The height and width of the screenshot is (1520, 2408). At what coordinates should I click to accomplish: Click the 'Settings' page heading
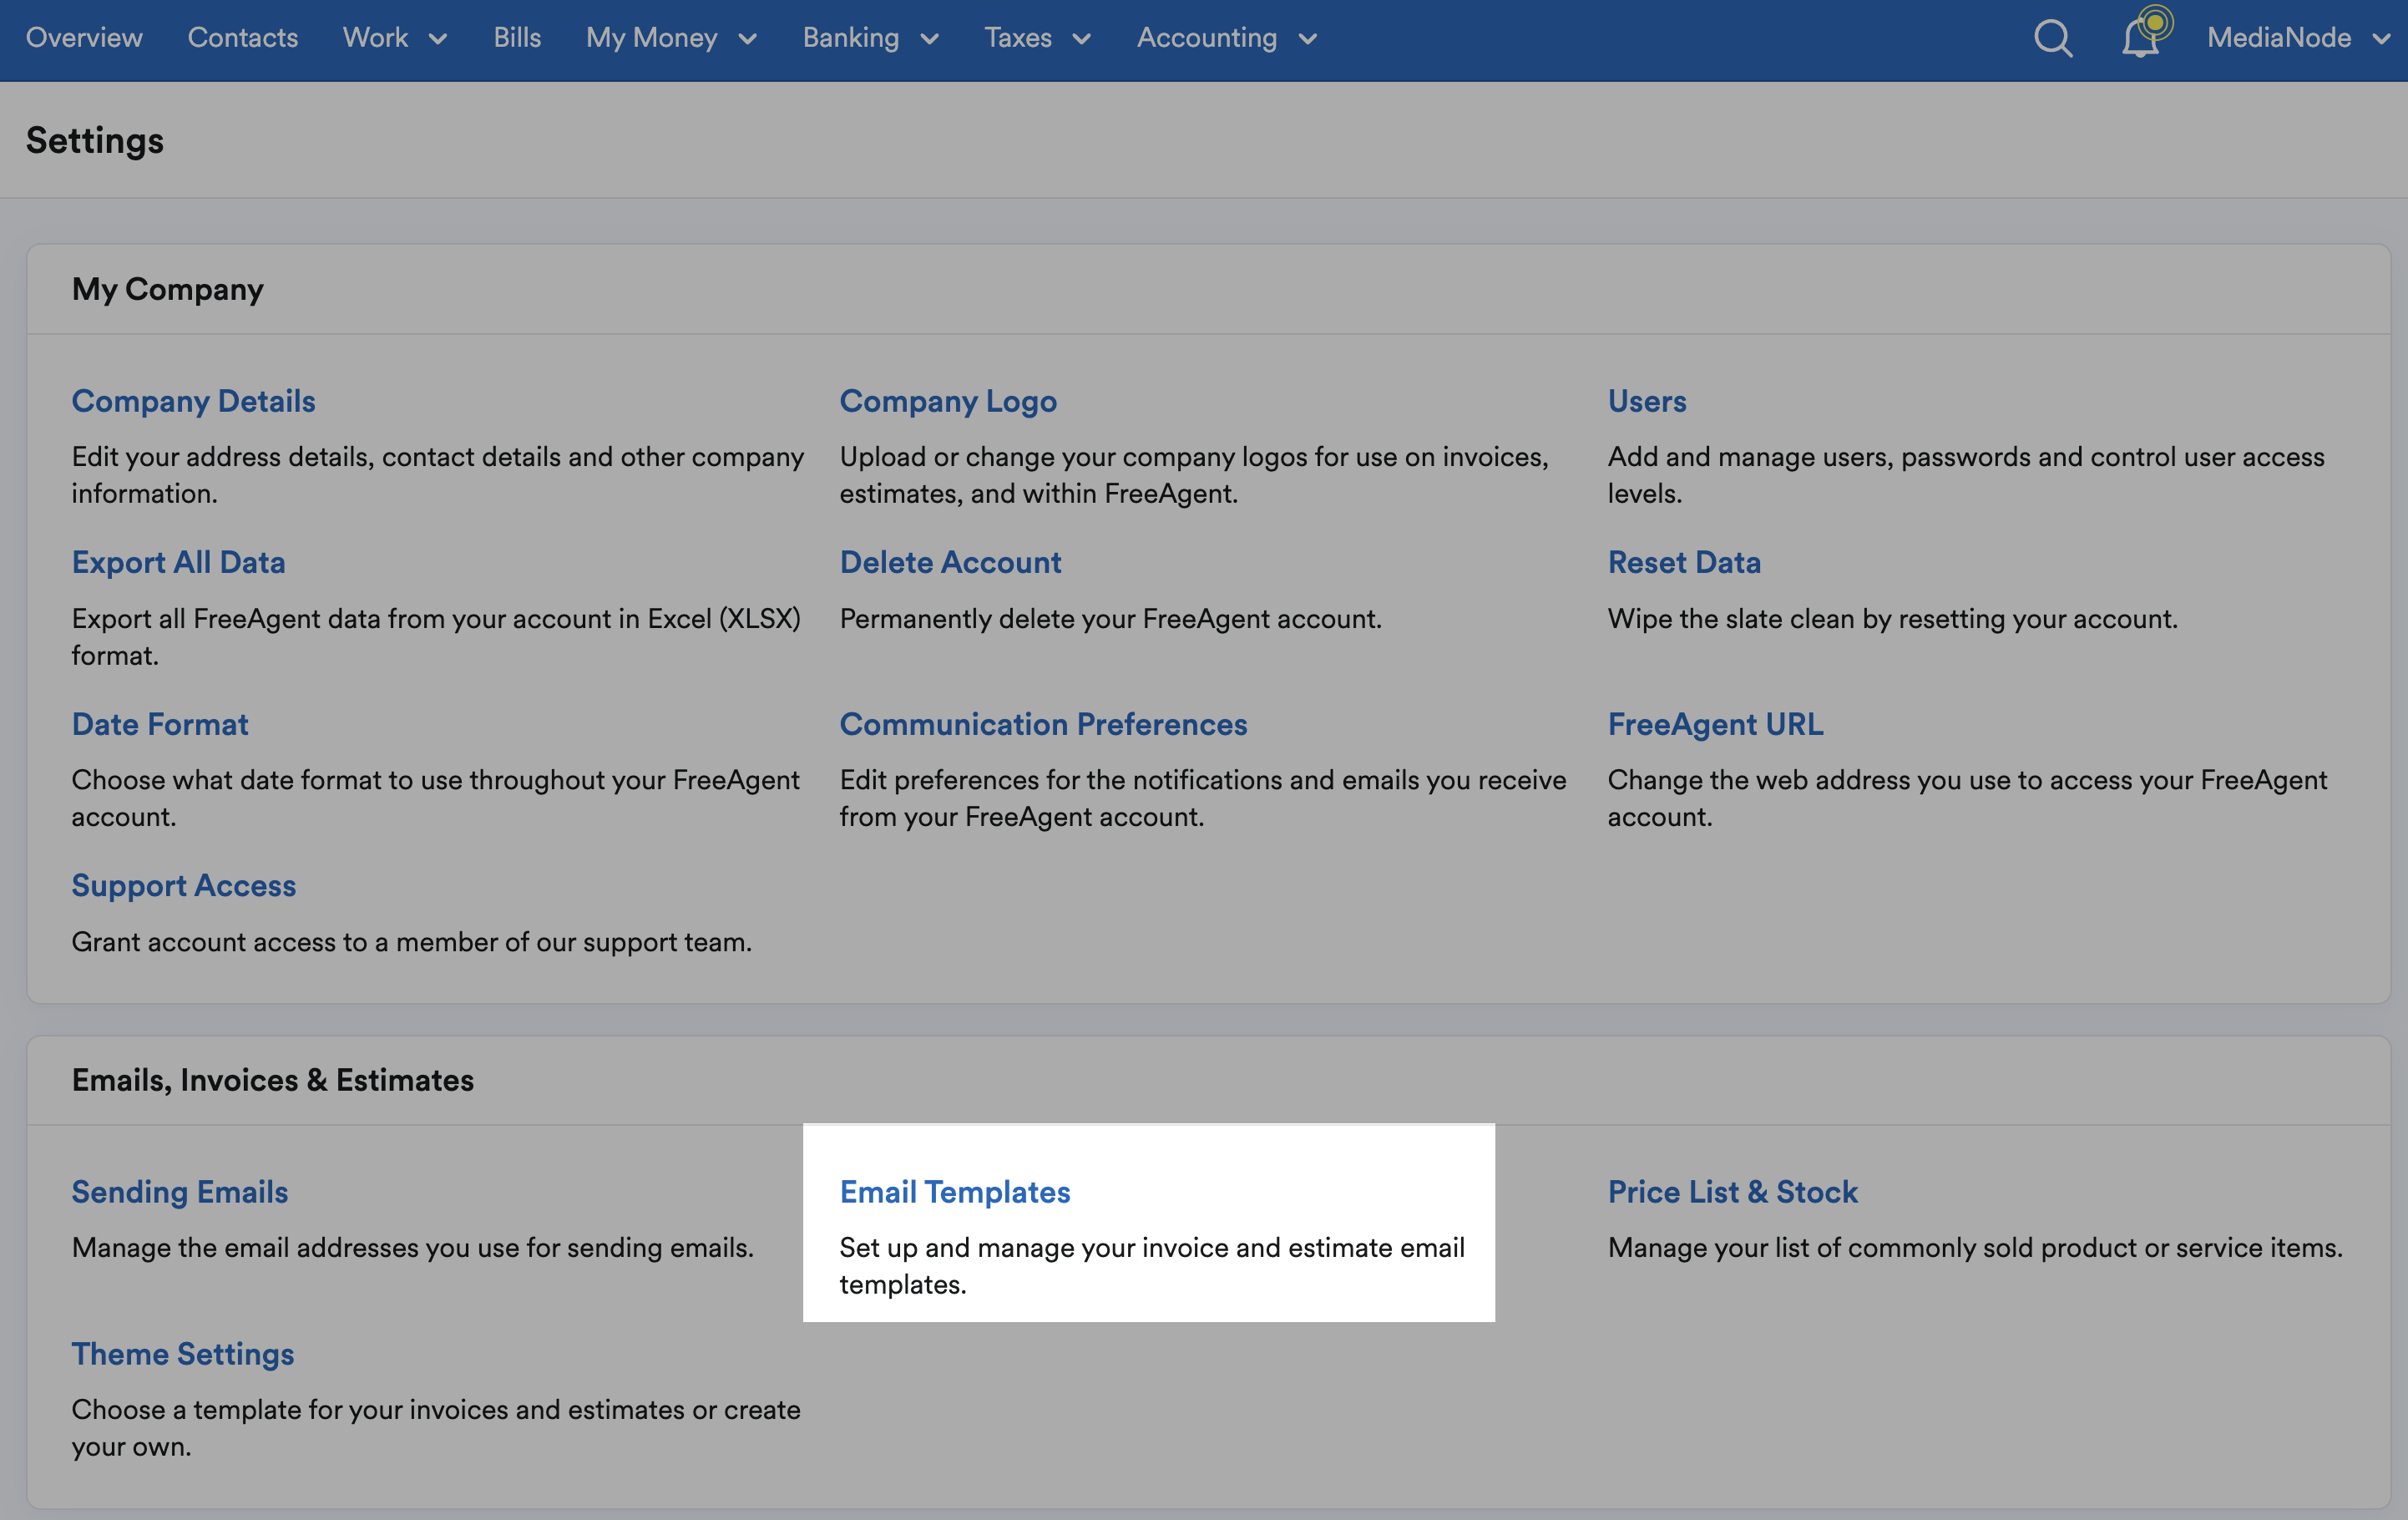pyautogui.click(x=95, y=140)
